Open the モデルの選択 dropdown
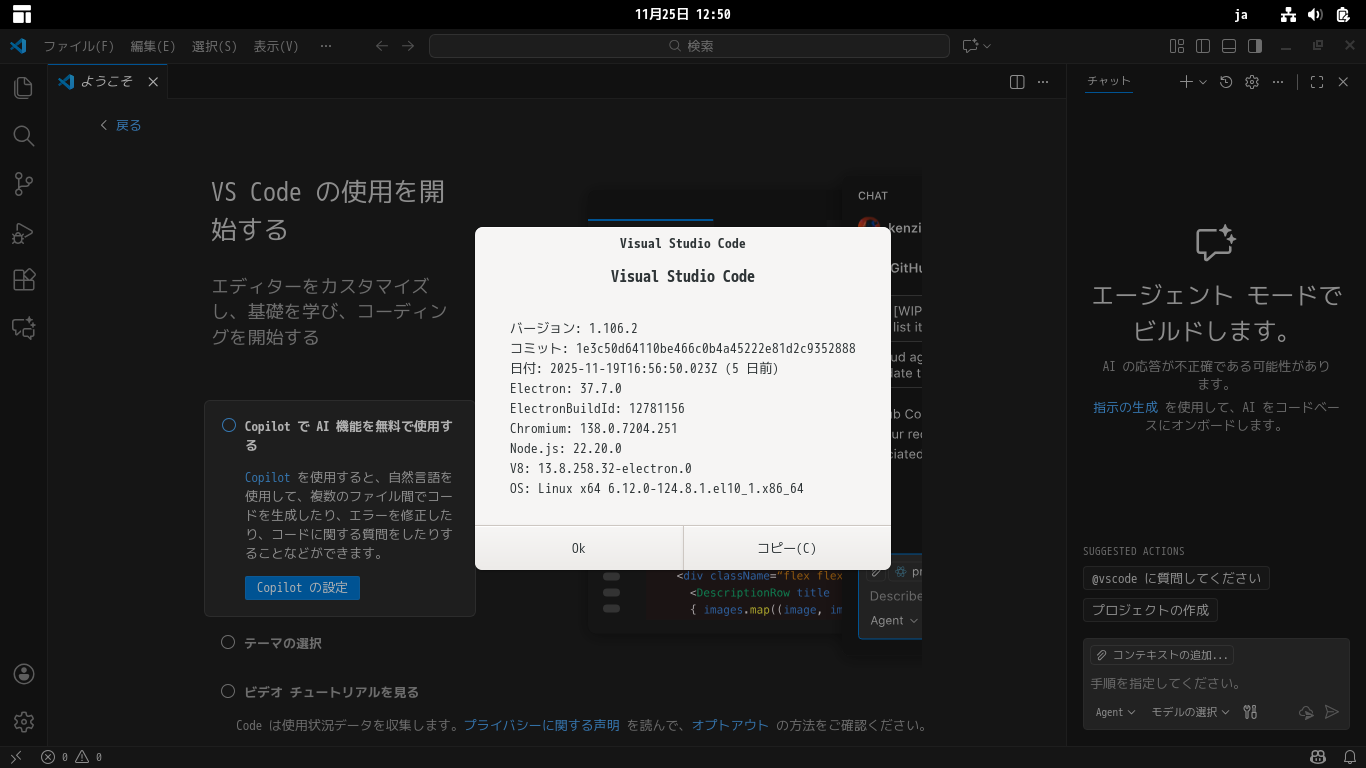The height and width of the screenshot is (768, 1366). pyautogui.click(x=1190, y=712)
